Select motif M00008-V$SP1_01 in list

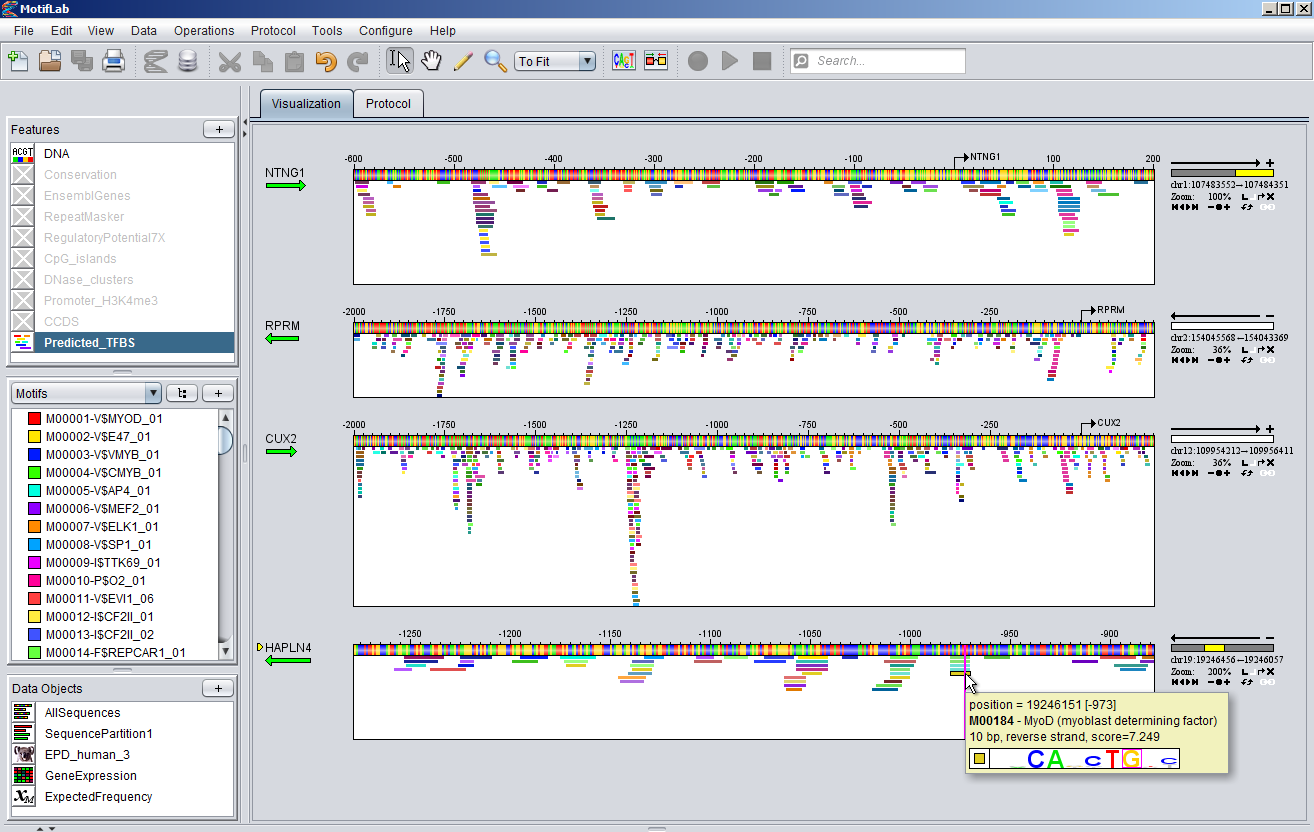pyautogui.click(x=98, y=545)
